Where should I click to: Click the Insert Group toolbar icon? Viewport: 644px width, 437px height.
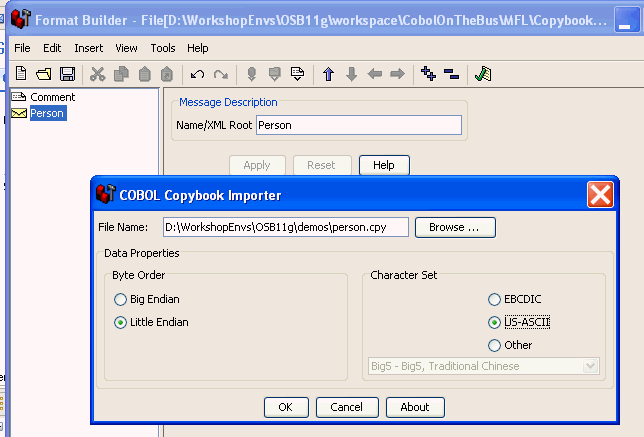tap(274, 74)
